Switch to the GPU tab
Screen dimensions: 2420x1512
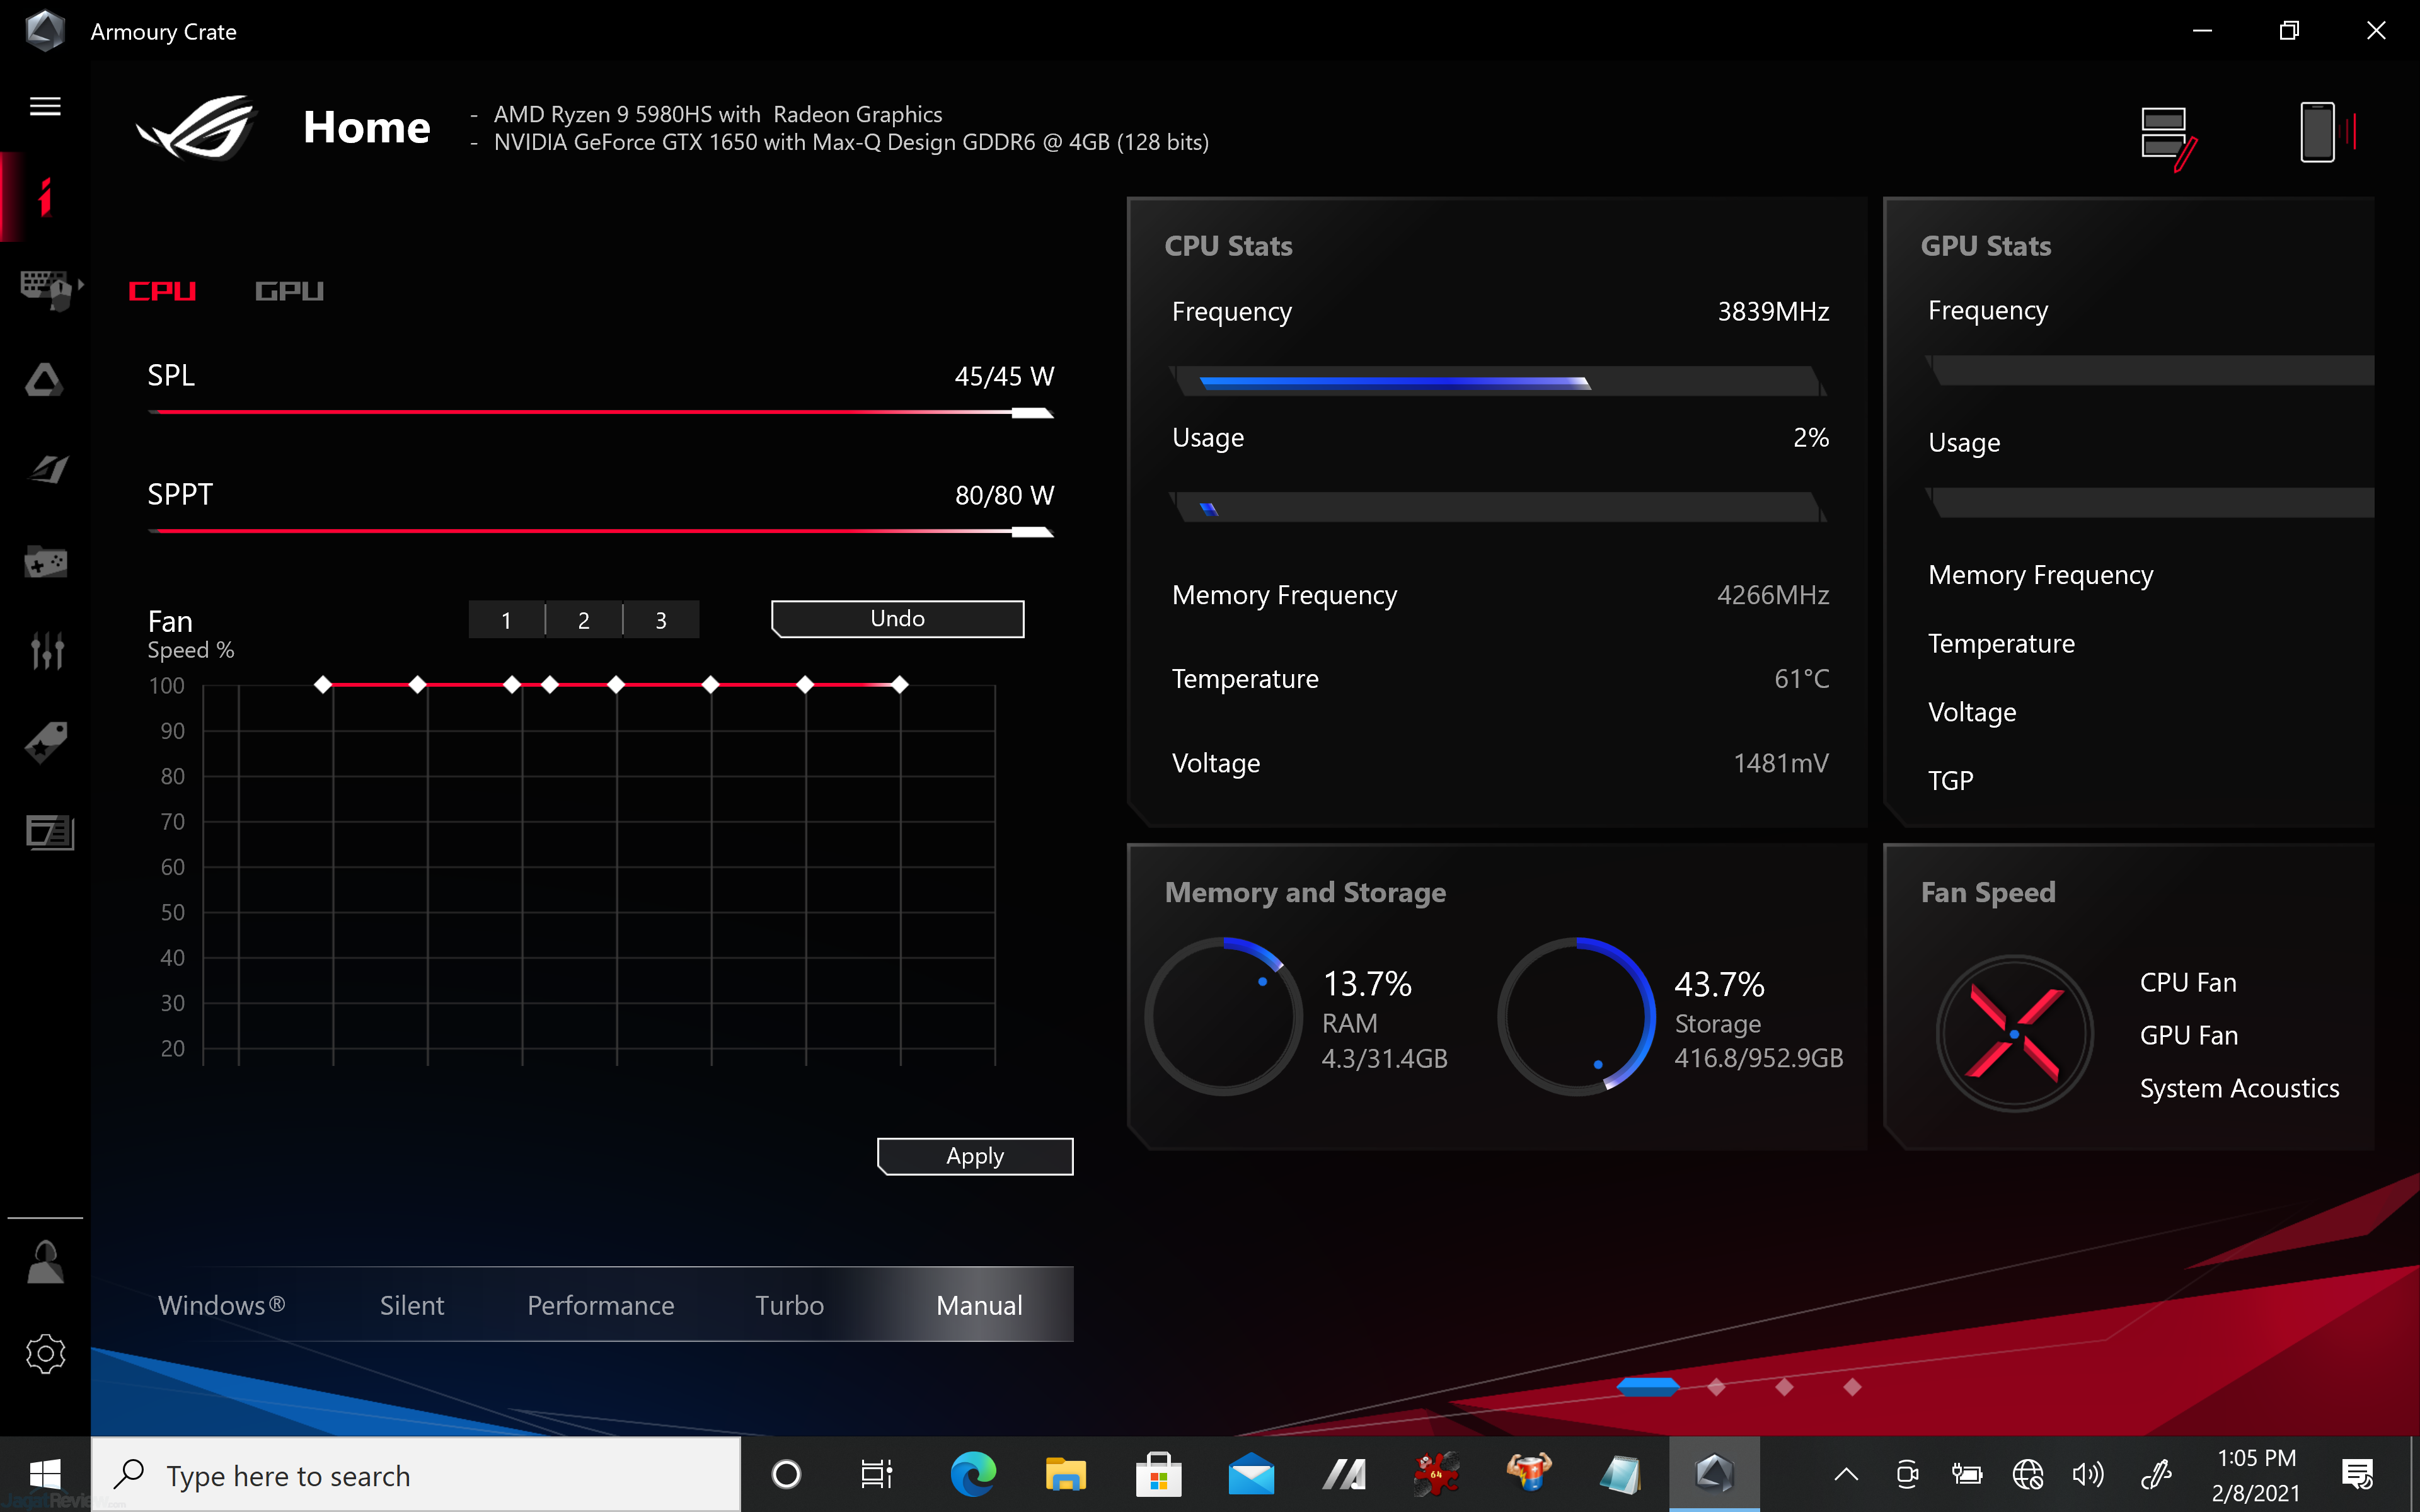pos(289,291)
